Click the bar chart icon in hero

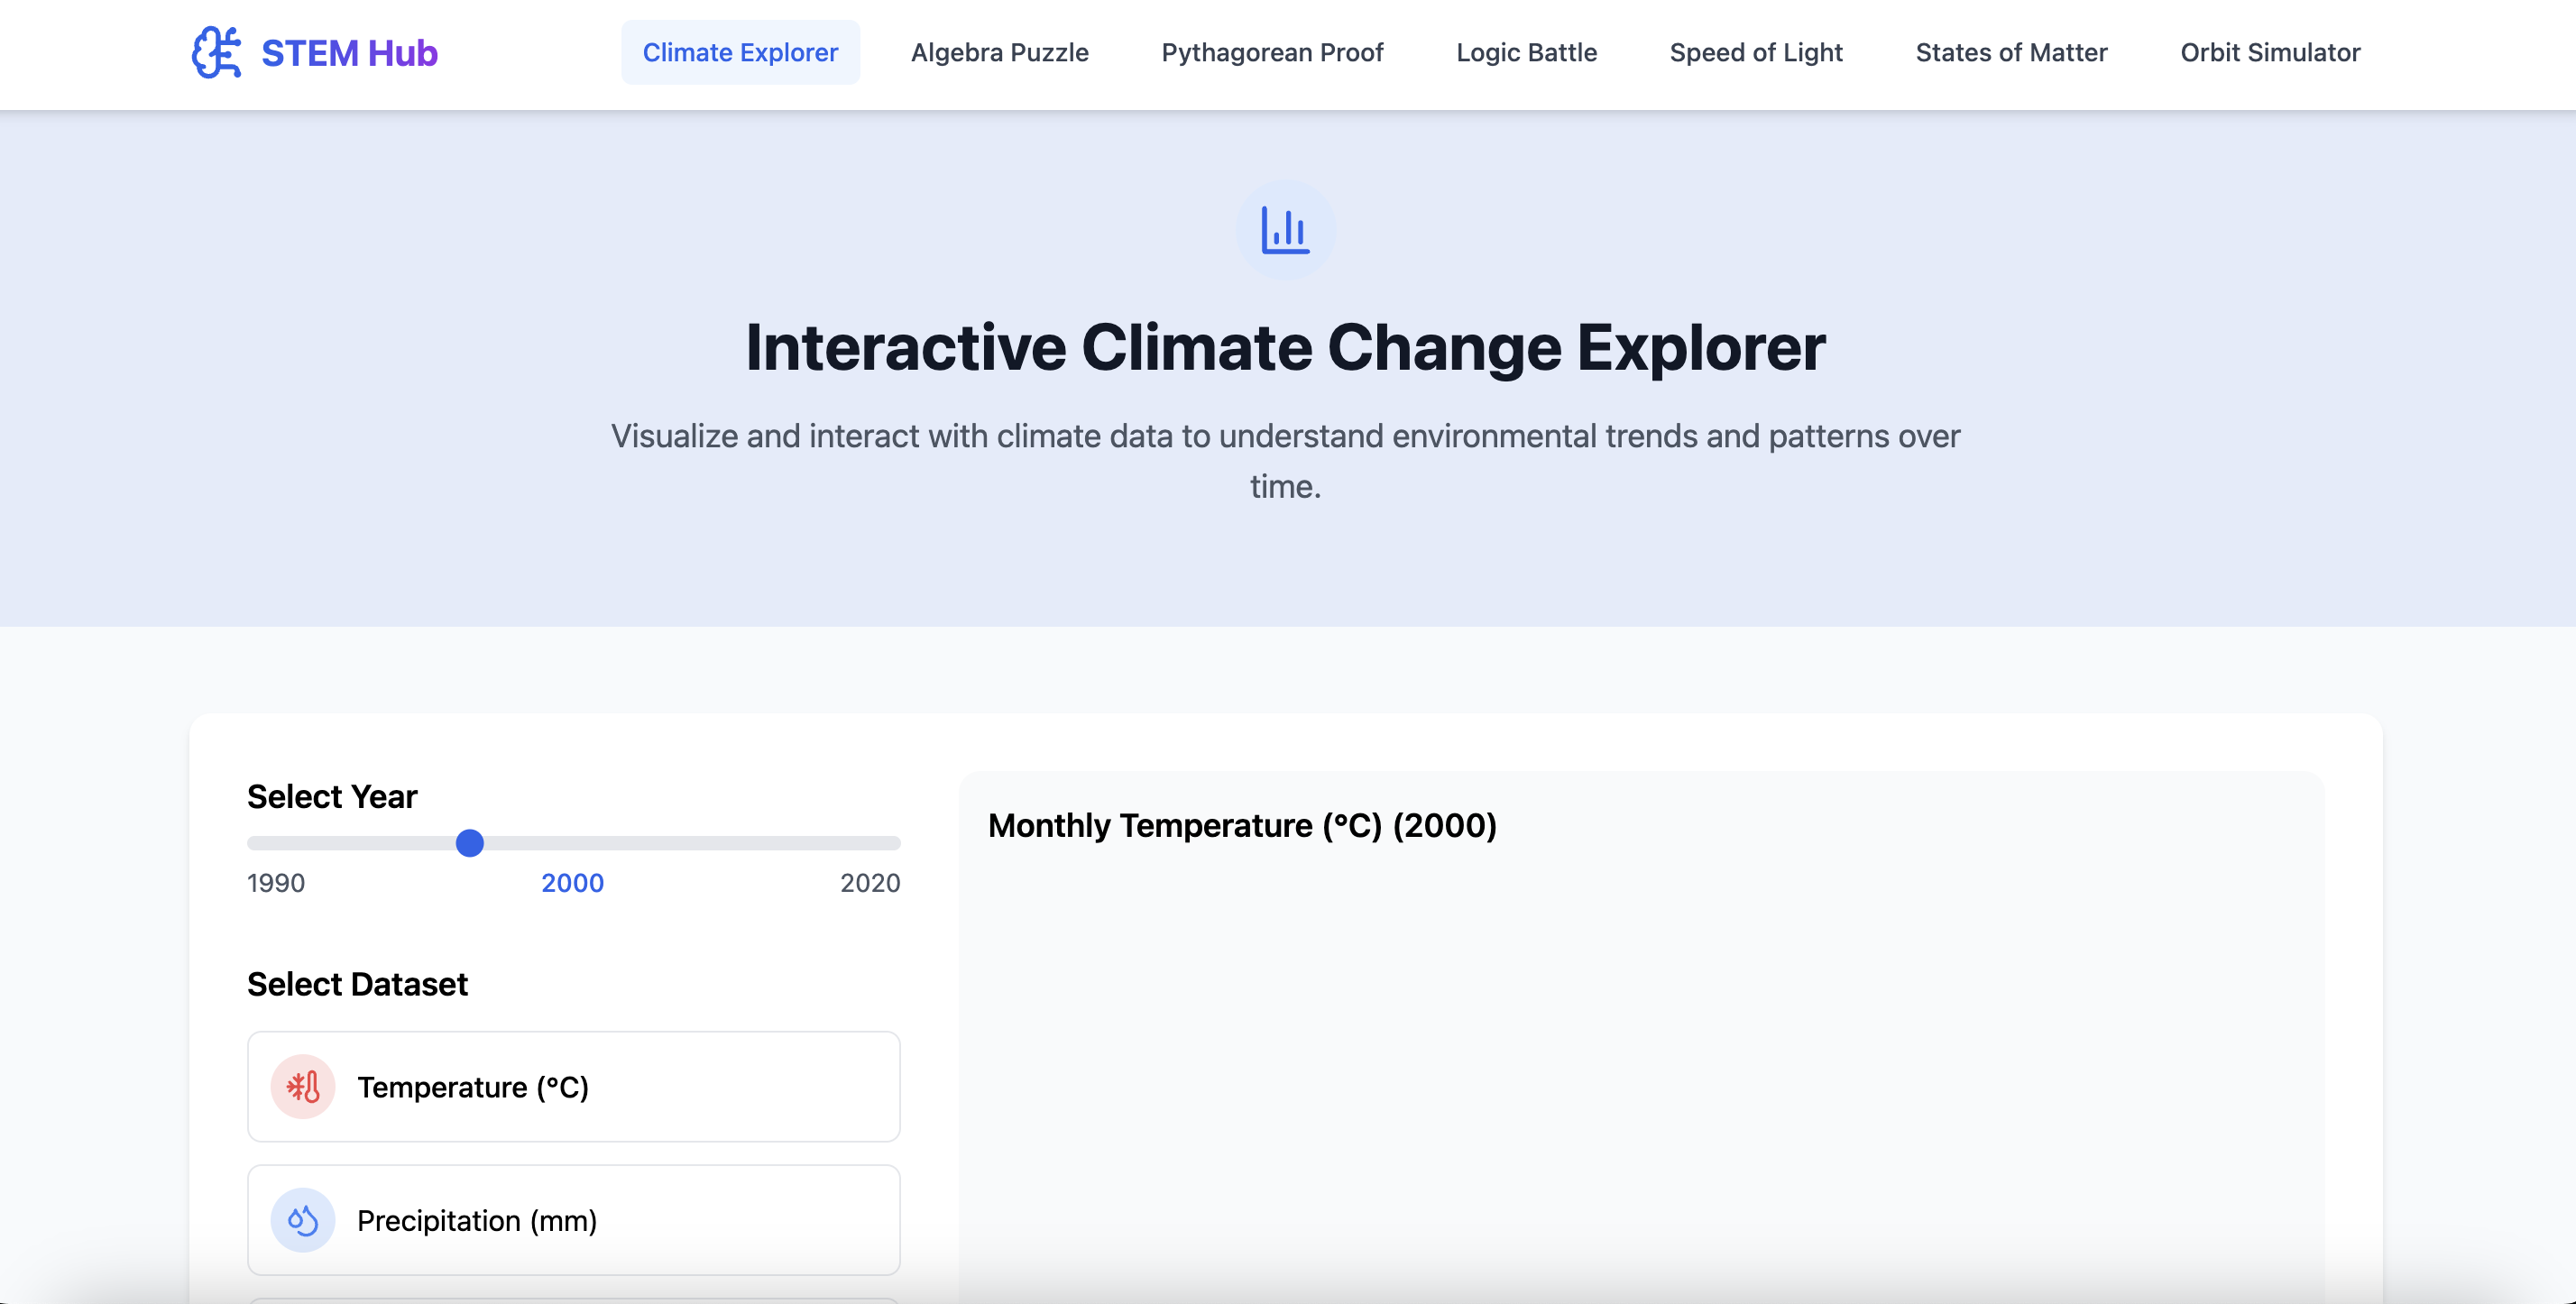pyautogui.click(x=1285, y=230)
